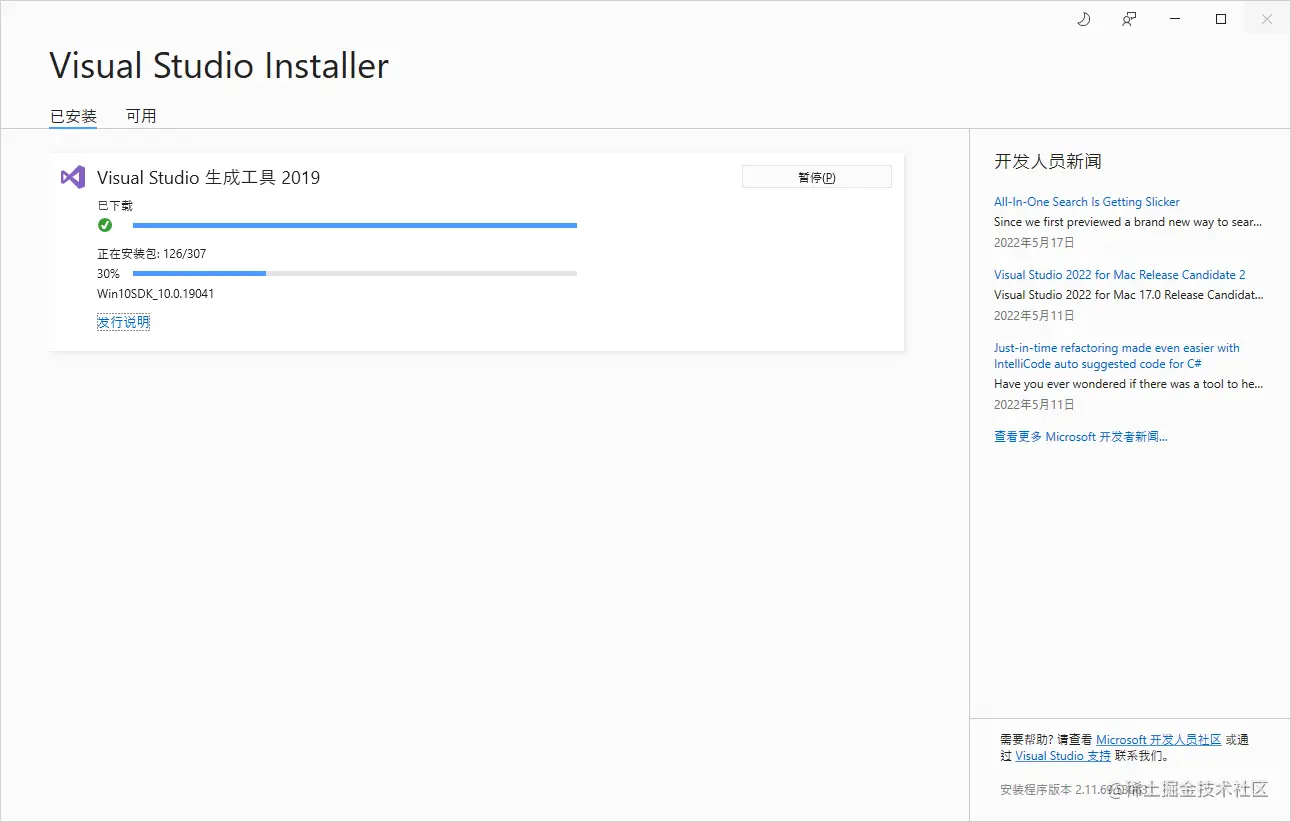This screenshot has height=822, width=1291.
Task: Click 查看更多 Microsoft 开发者新闻 link
Action: tap(1080, 436)
